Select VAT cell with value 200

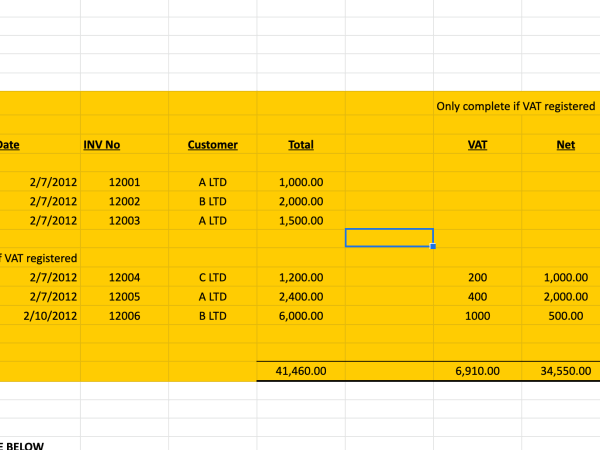tap(477, 277)
